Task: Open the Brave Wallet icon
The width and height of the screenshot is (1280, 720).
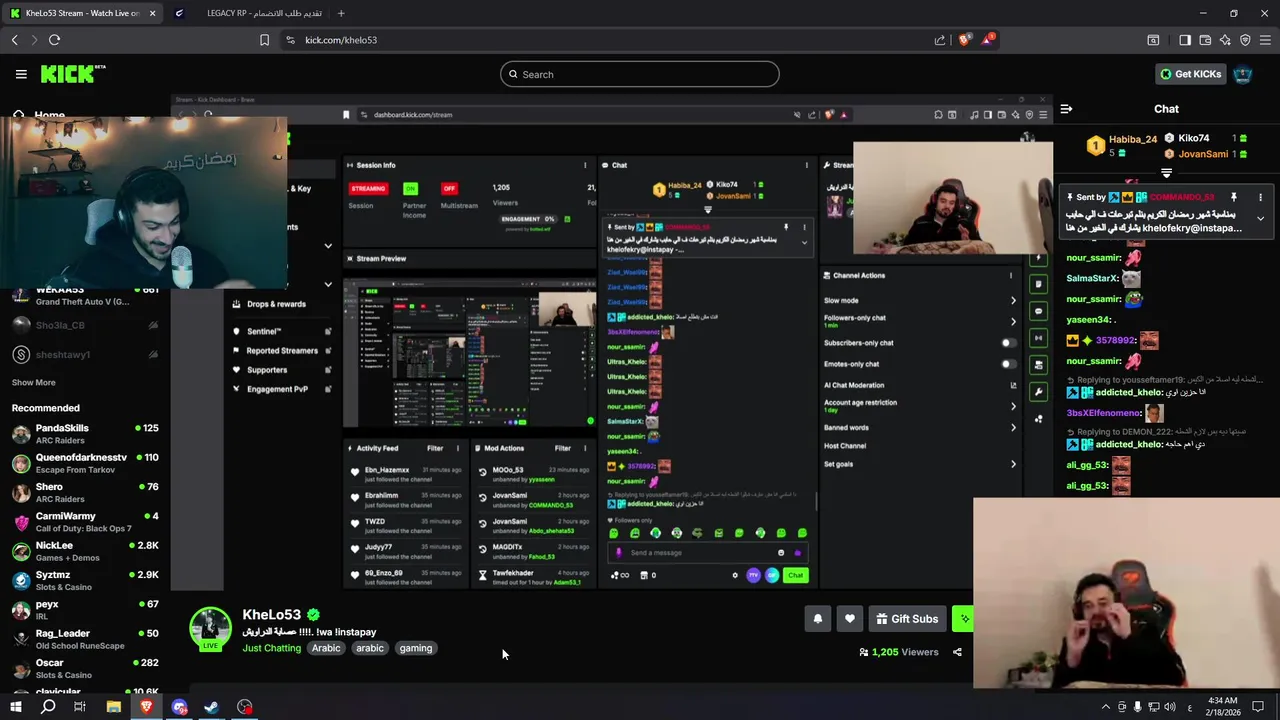Action: 1205,40
